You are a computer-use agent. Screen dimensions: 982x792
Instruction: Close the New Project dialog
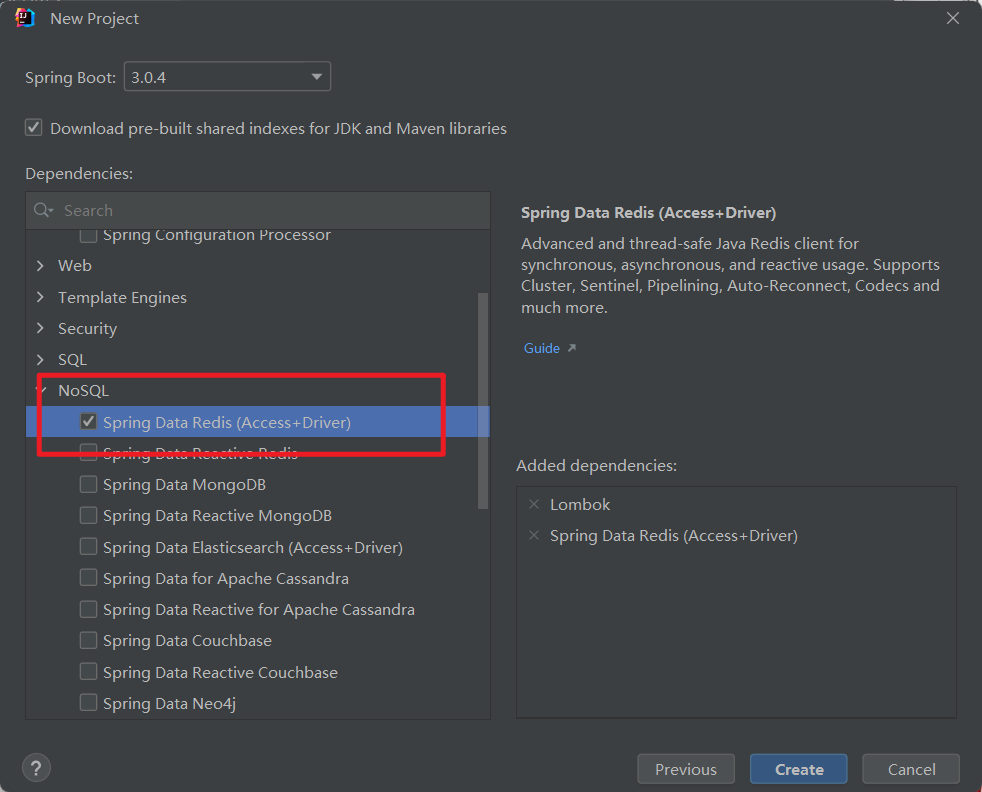[953, 18]
